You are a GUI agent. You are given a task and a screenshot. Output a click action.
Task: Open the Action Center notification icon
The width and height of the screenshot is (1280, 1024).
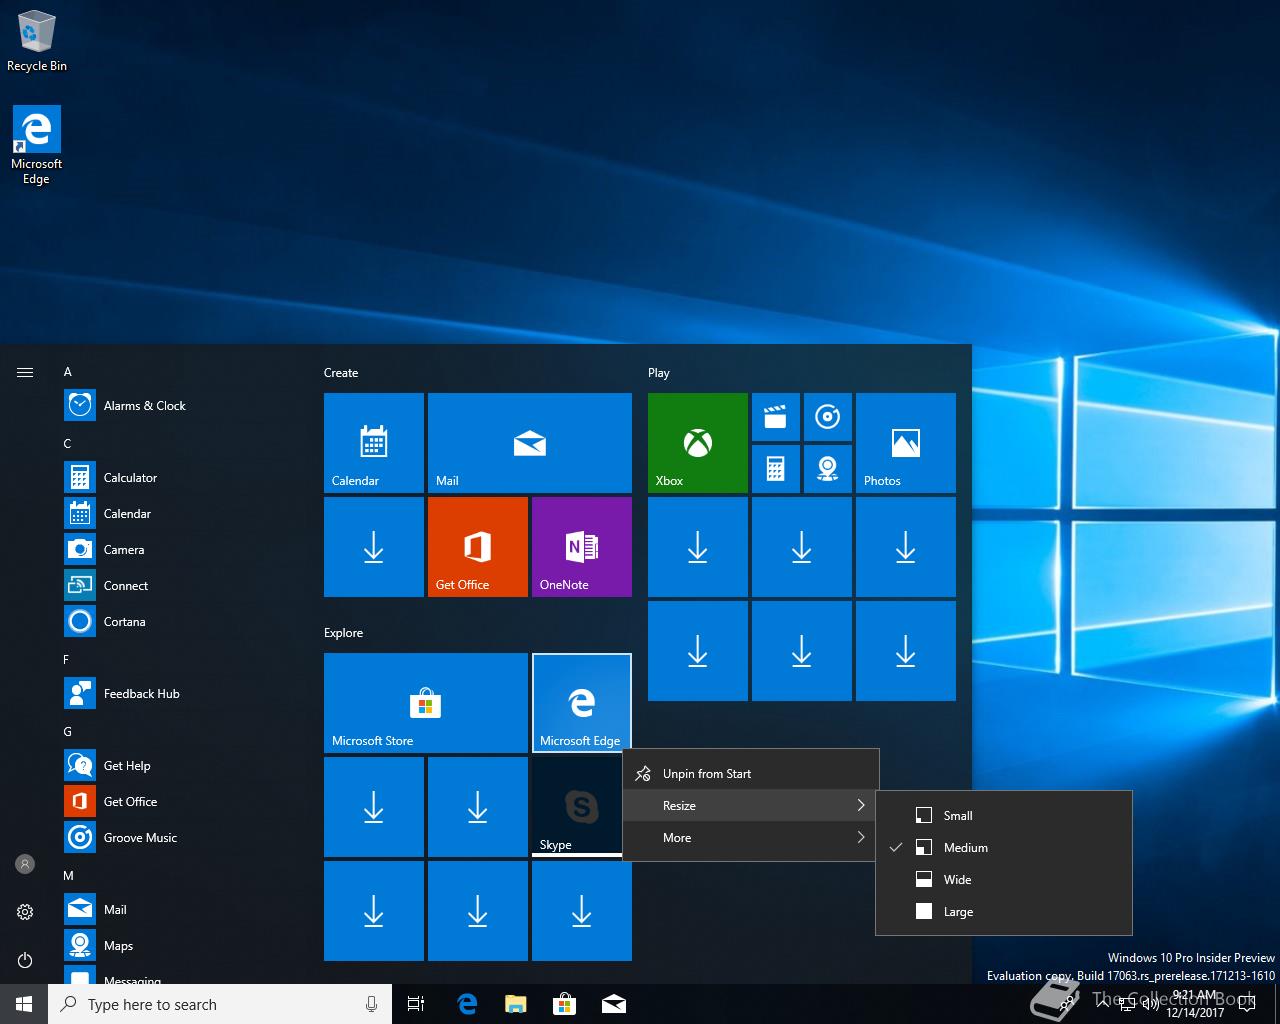(x=1247, y=1004)
